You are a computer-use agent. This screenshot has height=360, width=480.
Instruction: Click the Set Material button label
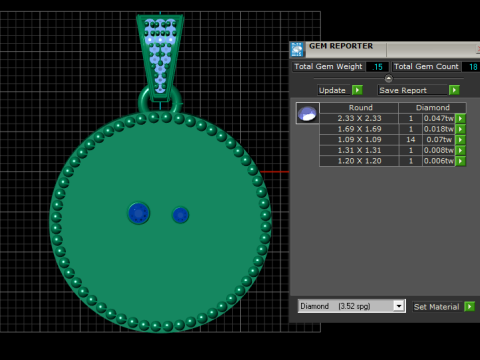point(436,307)
